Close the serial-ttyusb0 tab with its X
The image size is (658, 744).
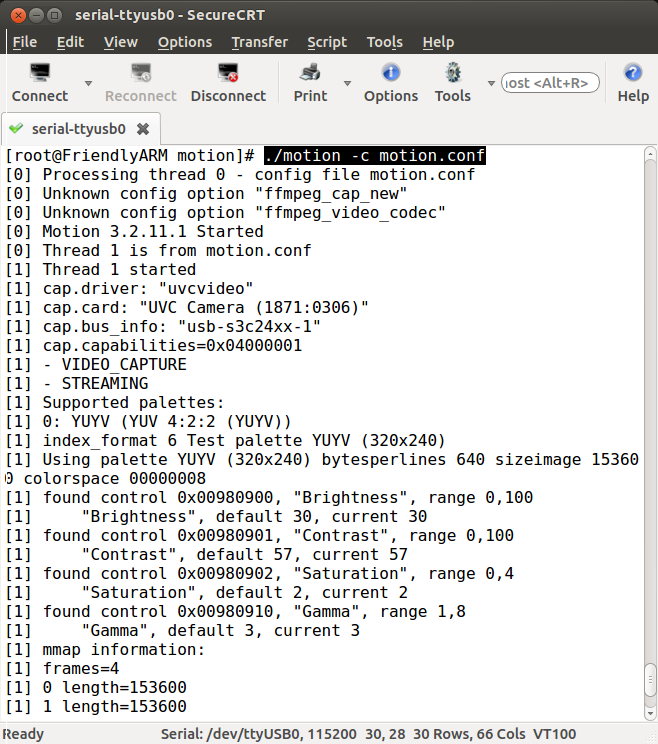(x=143, y=129)
